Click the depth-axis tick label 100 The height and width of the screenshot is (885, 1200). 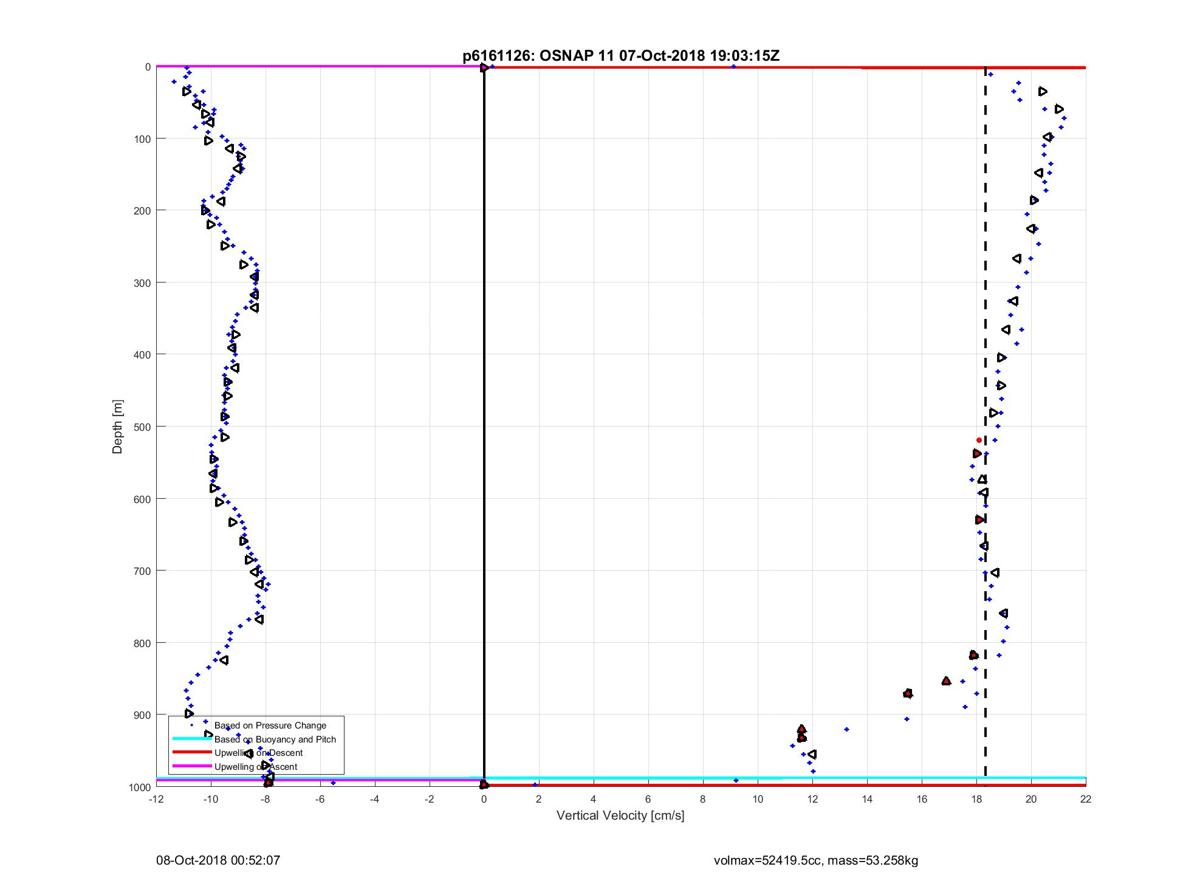[x=141, y=139]
